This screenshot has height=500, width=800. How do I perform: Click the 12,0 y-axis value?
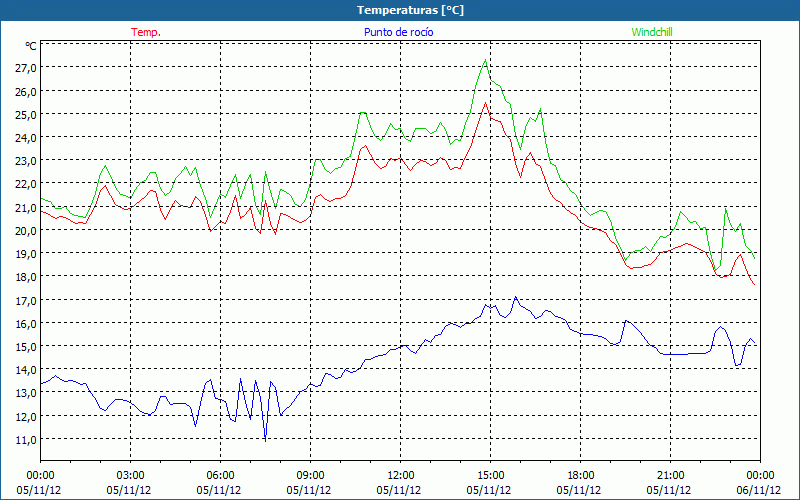26,417
